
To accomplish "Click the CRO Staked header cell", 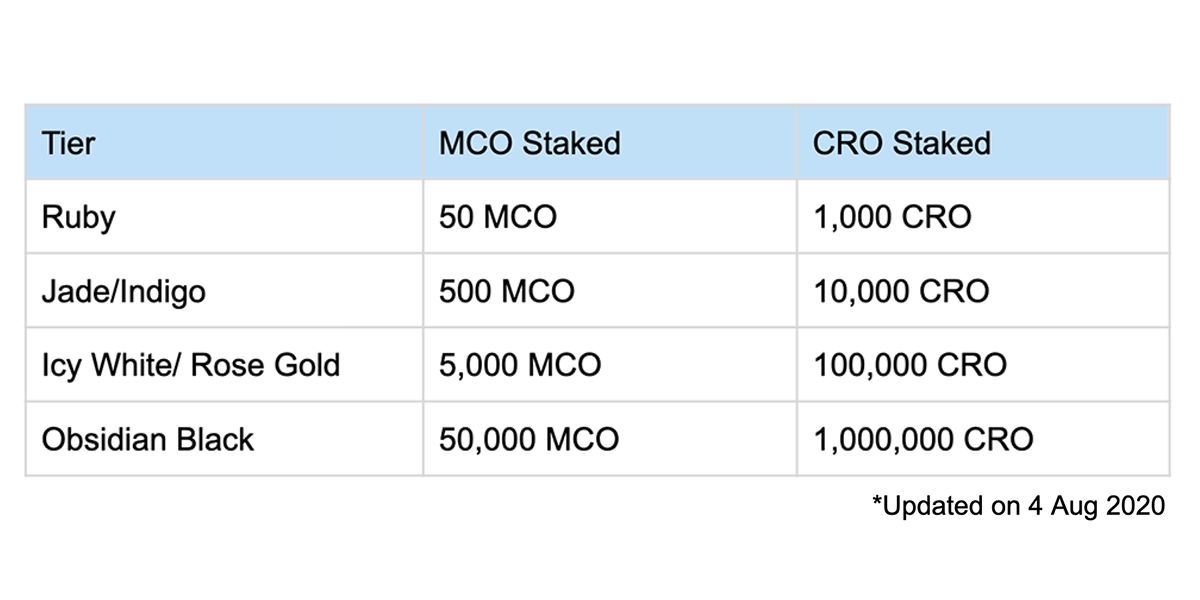I will (901, 143).
